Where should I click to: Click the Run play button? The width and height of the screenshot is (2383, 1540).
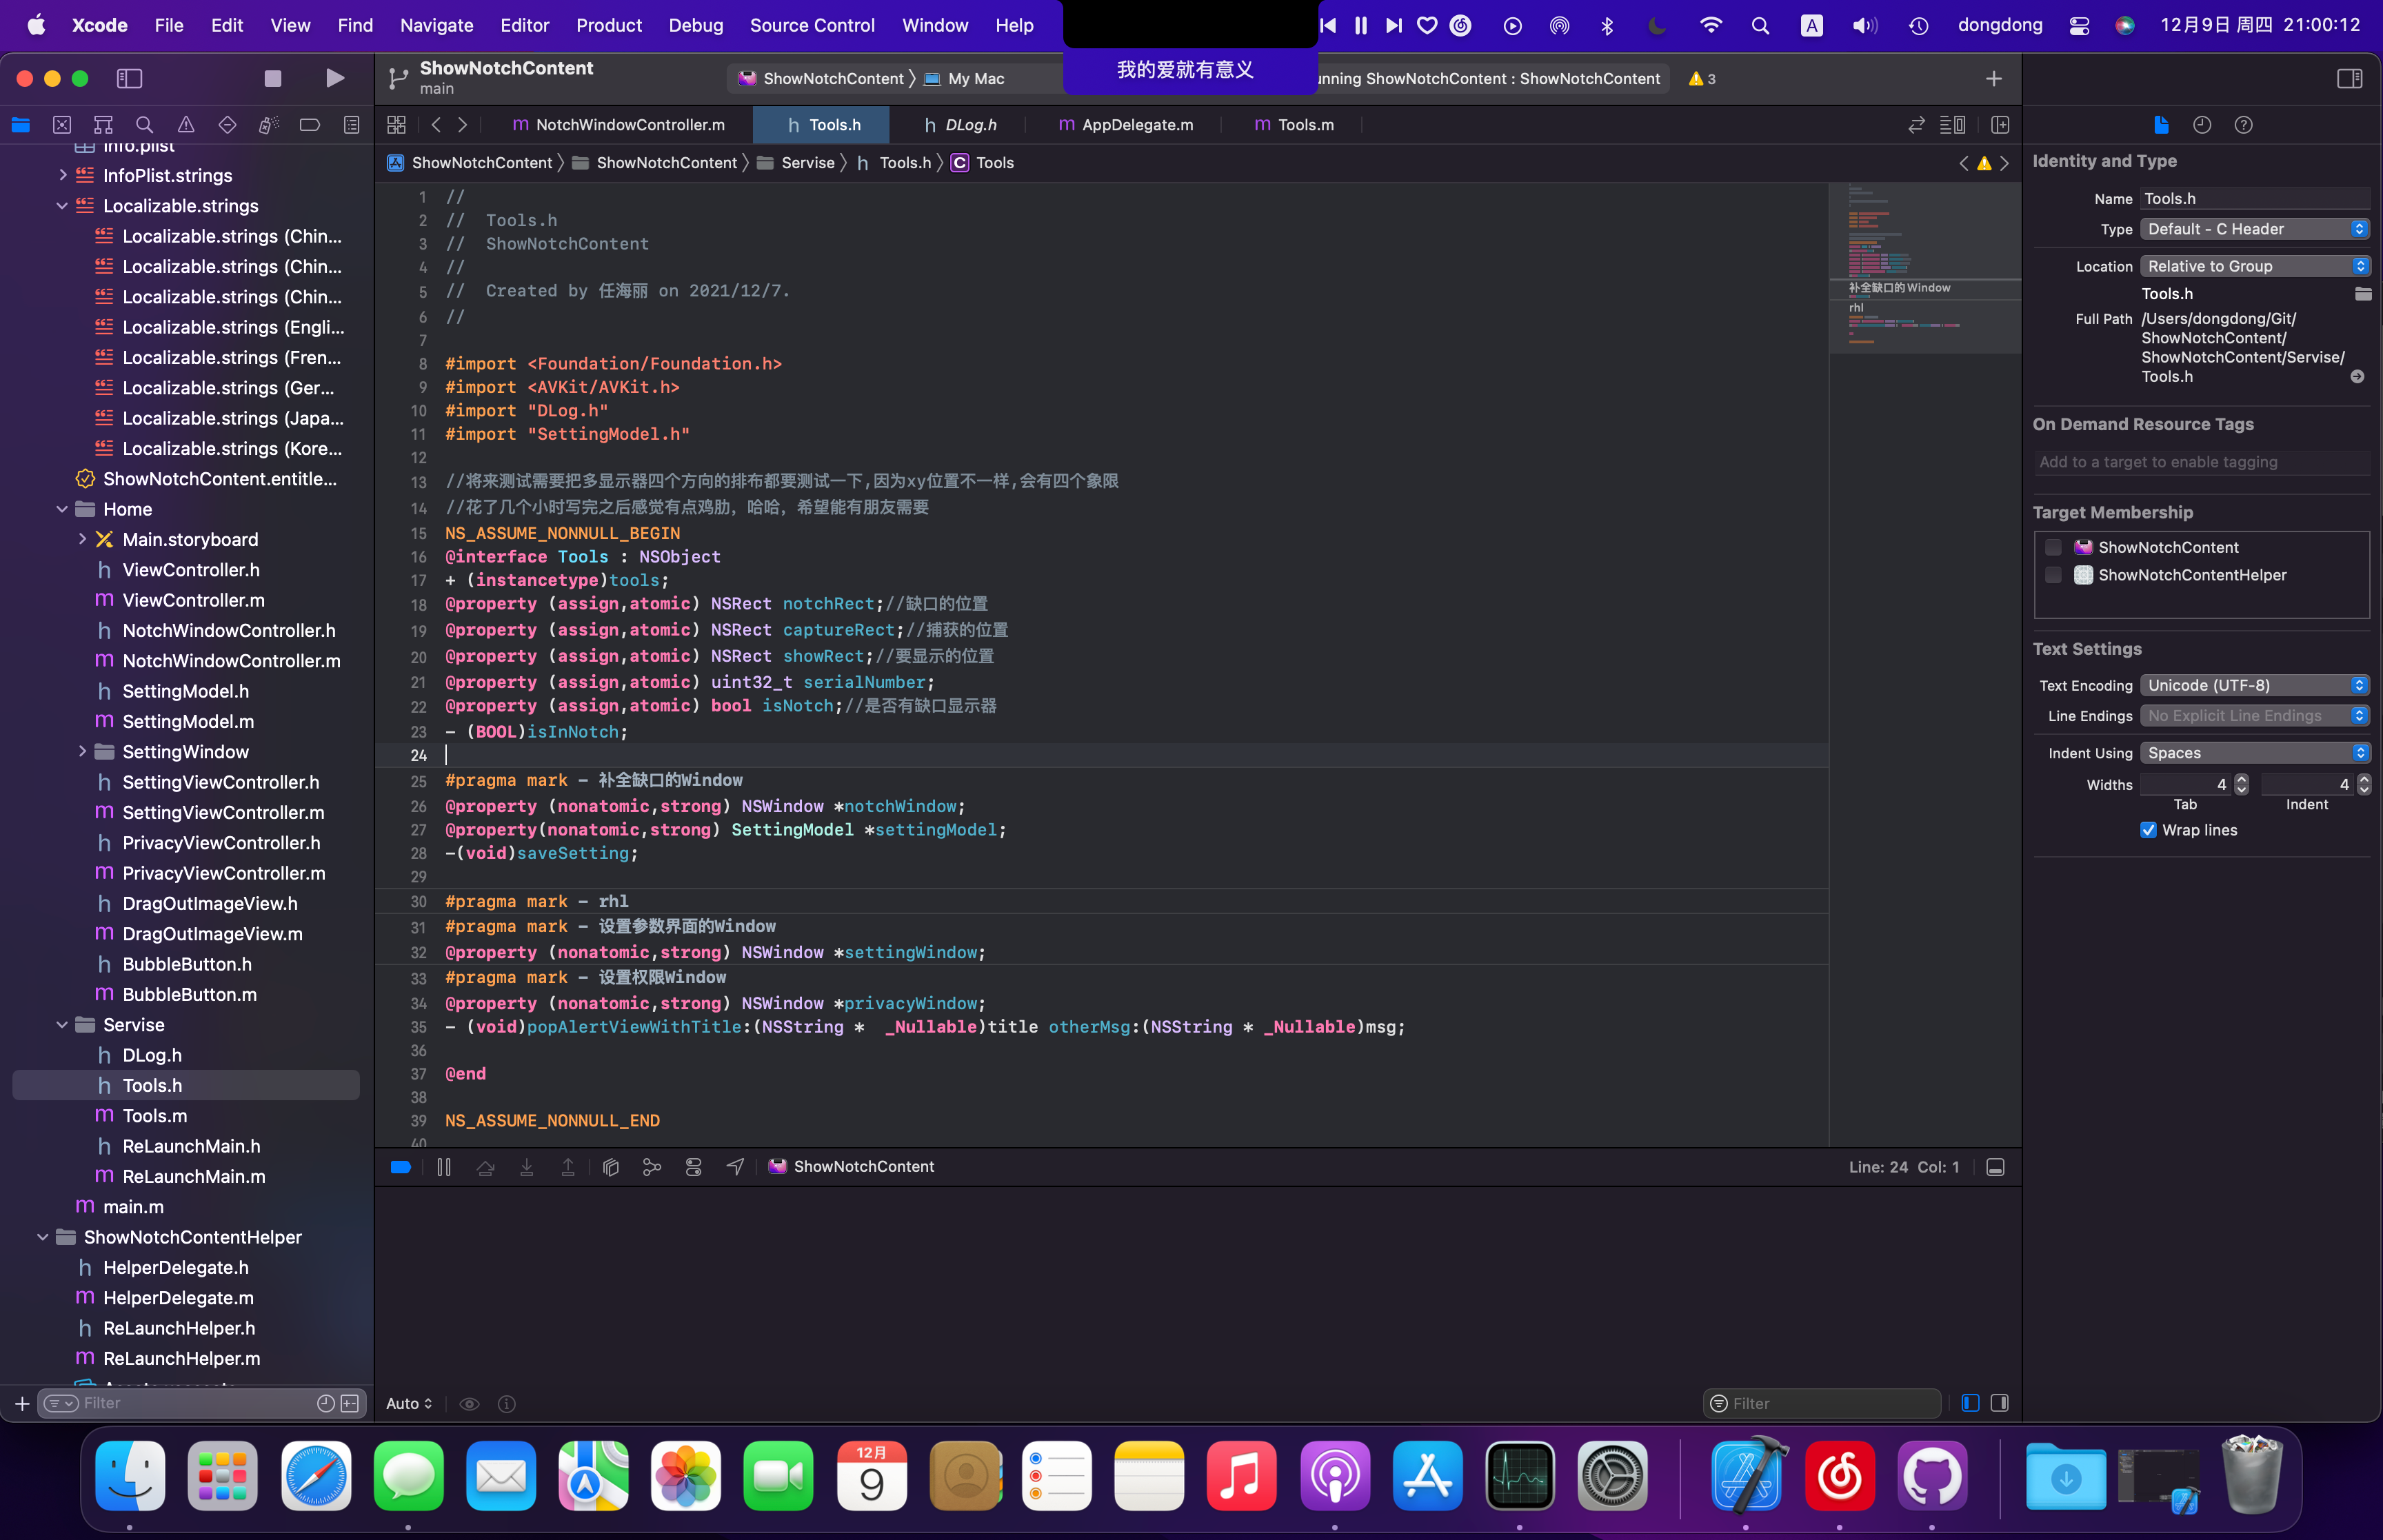pos(335,78)
